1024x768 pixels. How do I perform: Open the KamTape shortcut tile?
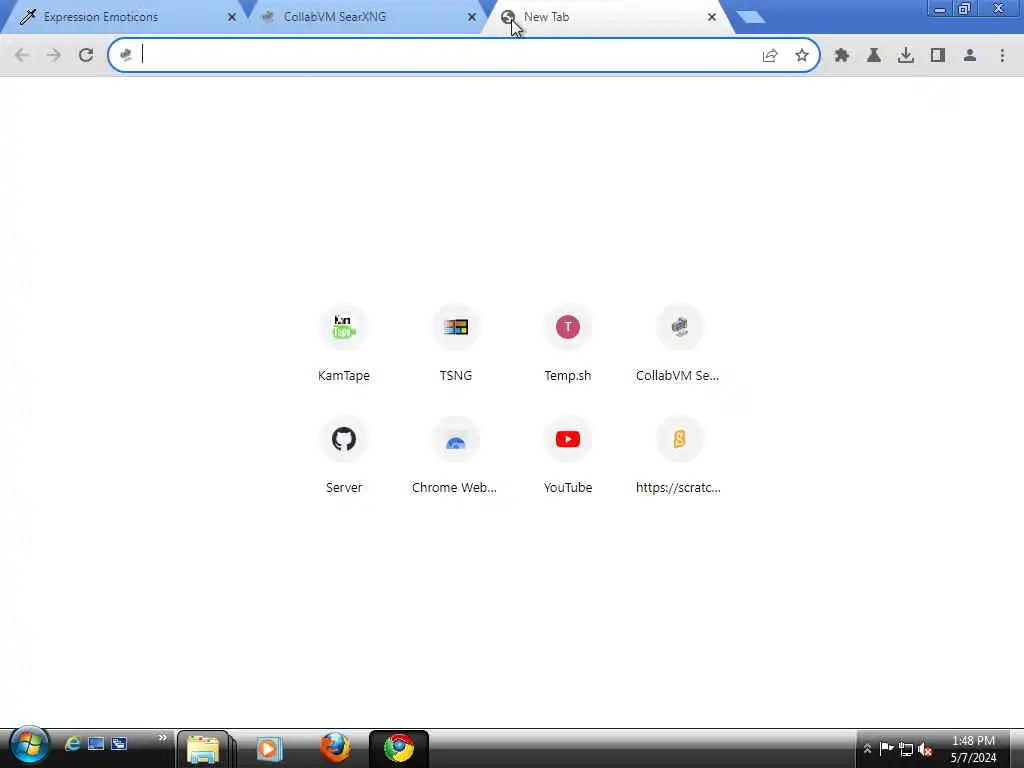pyautogui.click(x=344, y=345)
